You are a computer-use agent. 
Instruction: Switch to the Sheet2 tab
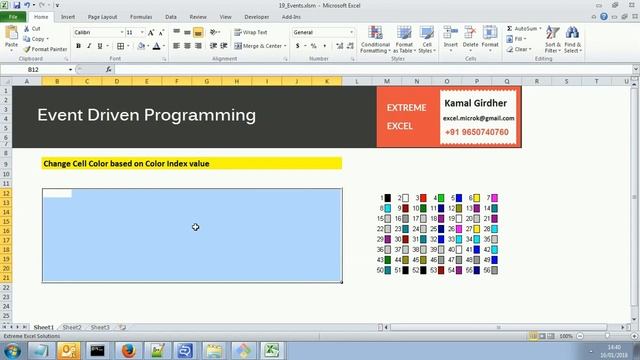[x=72, y=327]
